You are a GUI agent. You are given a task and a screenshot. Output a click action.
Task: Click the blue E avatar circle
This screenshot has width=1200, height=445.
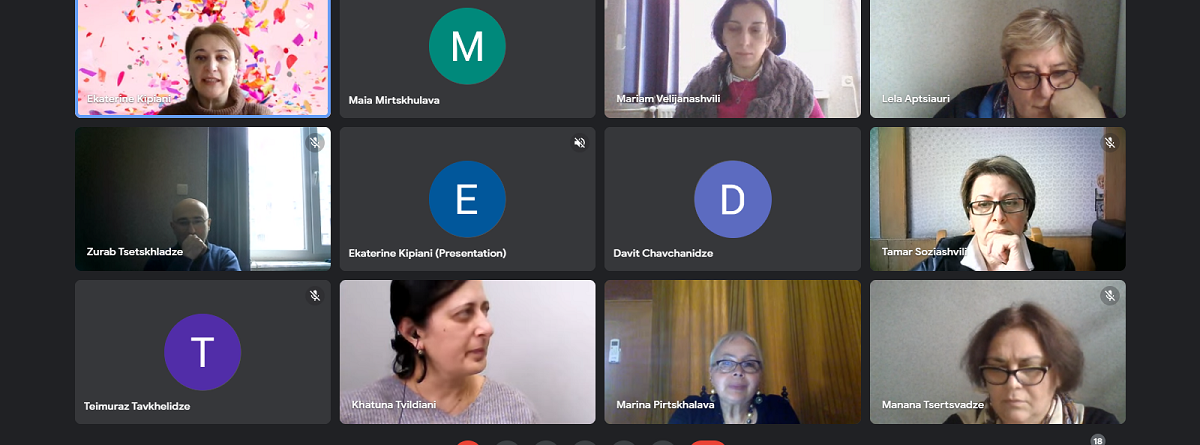point(467,199)
